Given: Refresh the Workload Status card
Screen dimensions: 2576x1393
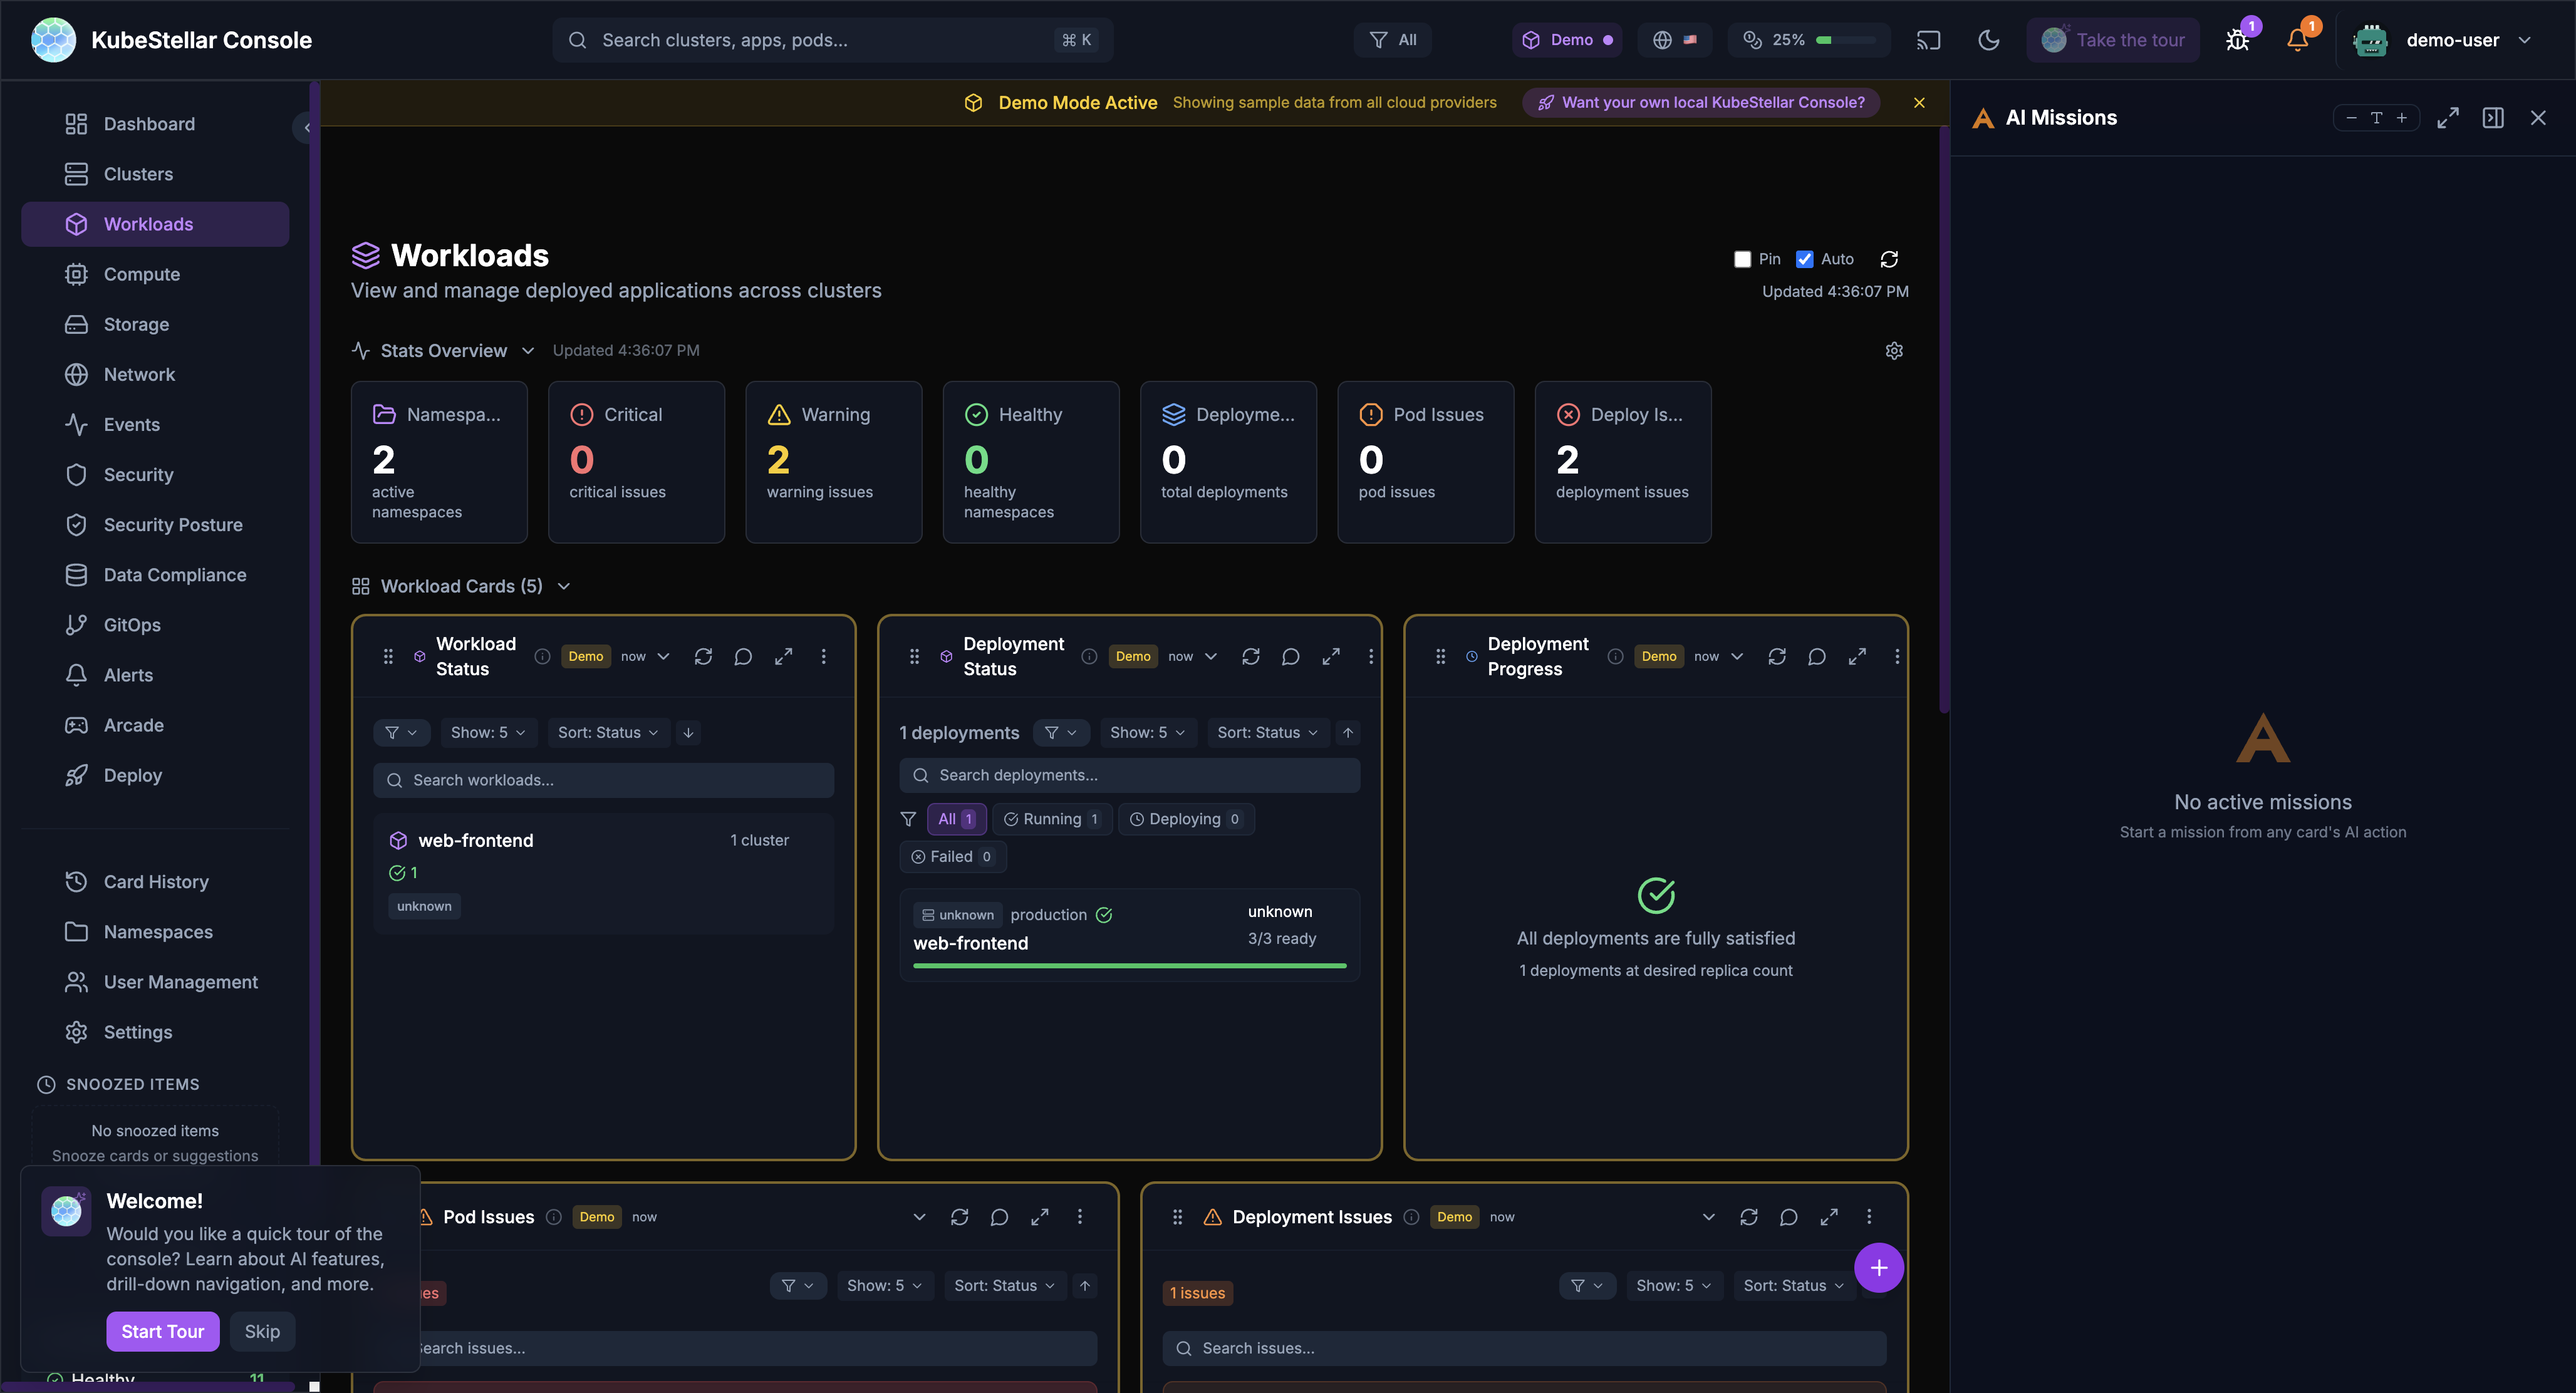Looking at the screenshot, I should (703, 656).
